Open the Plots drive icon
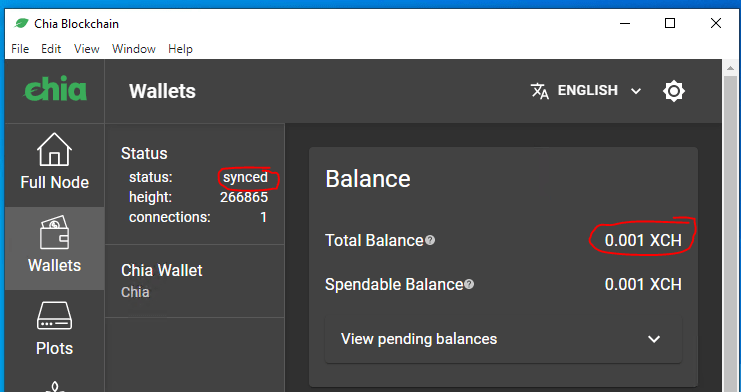 (x=54, y=315)
